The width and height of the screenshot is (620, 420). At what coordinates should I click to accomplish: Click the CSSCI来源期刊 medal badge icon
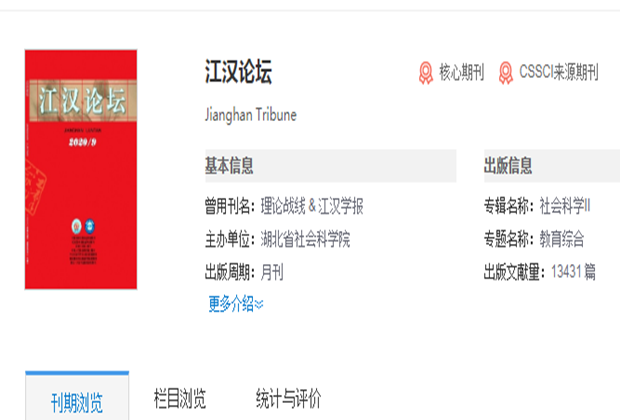click(506, 73)
